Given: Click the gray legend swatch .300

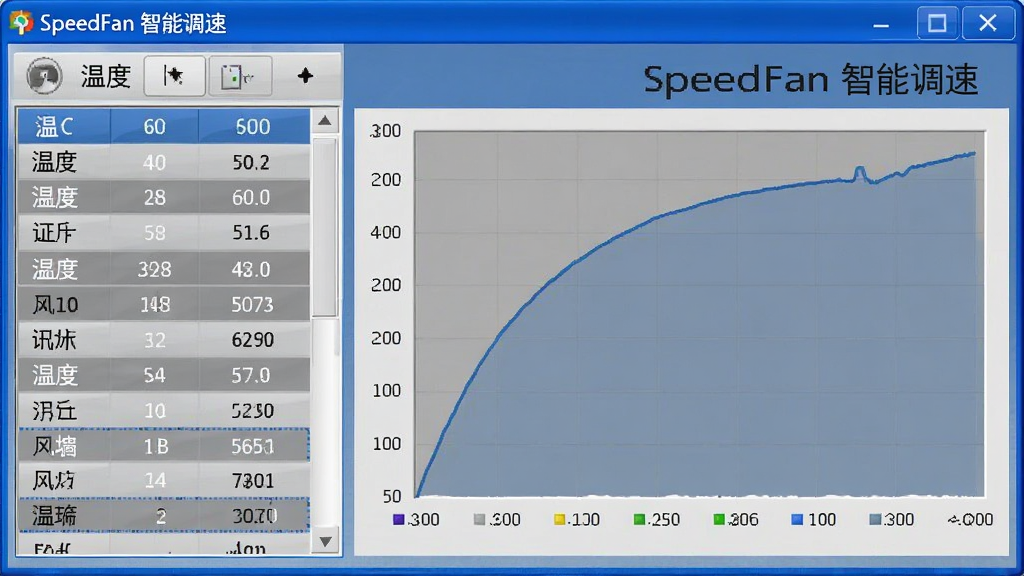Looking at the screenshot, I should coord(479,519).
